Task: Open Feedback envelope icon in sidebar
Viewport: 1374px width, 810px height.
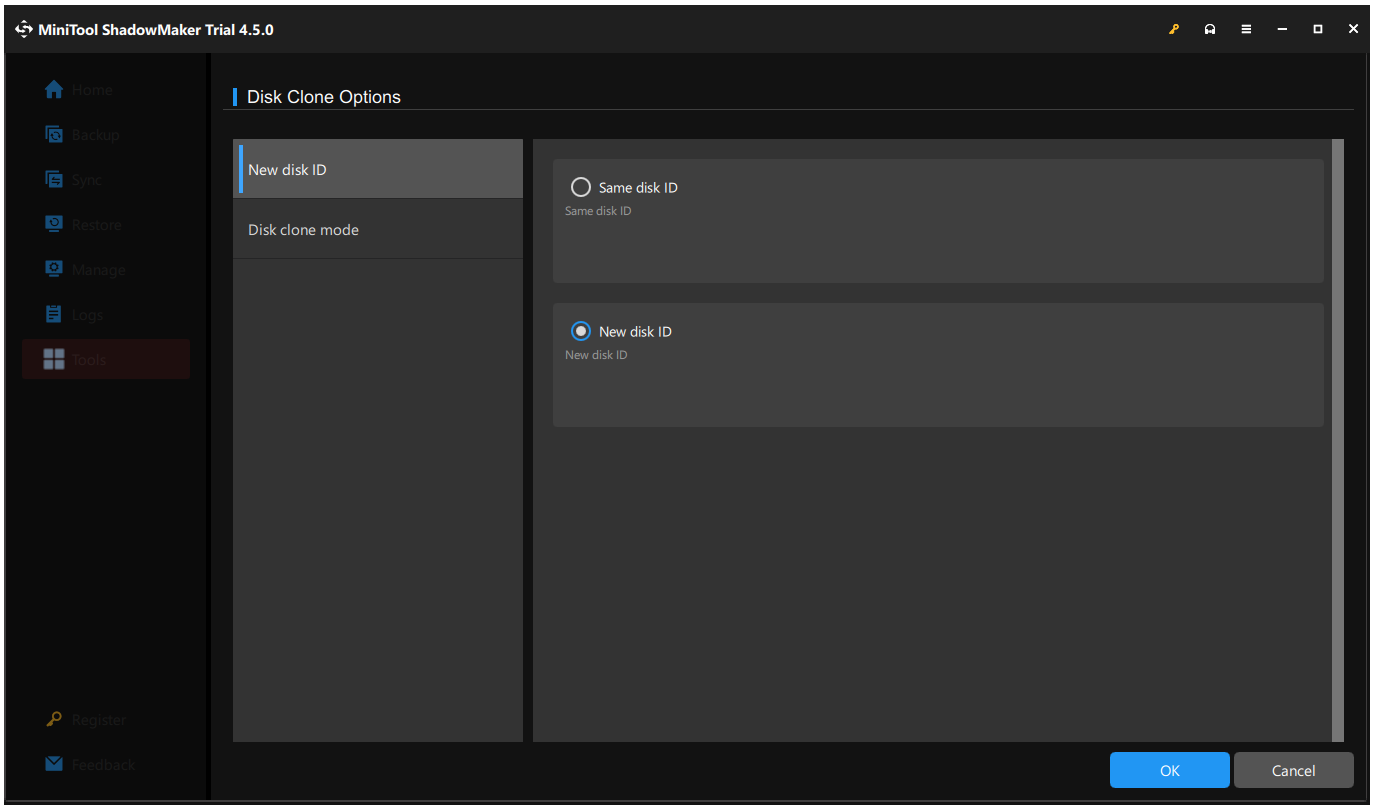Action: pos(54,764)
